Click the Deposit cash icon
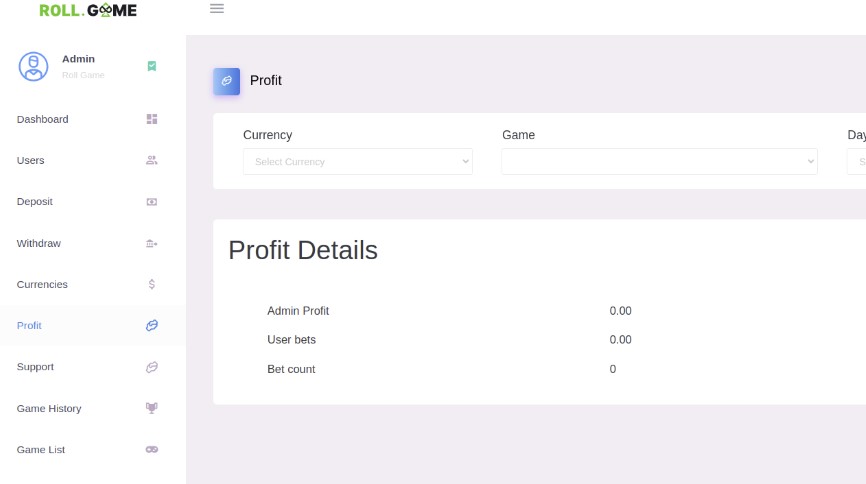 (x=151, y=202)
